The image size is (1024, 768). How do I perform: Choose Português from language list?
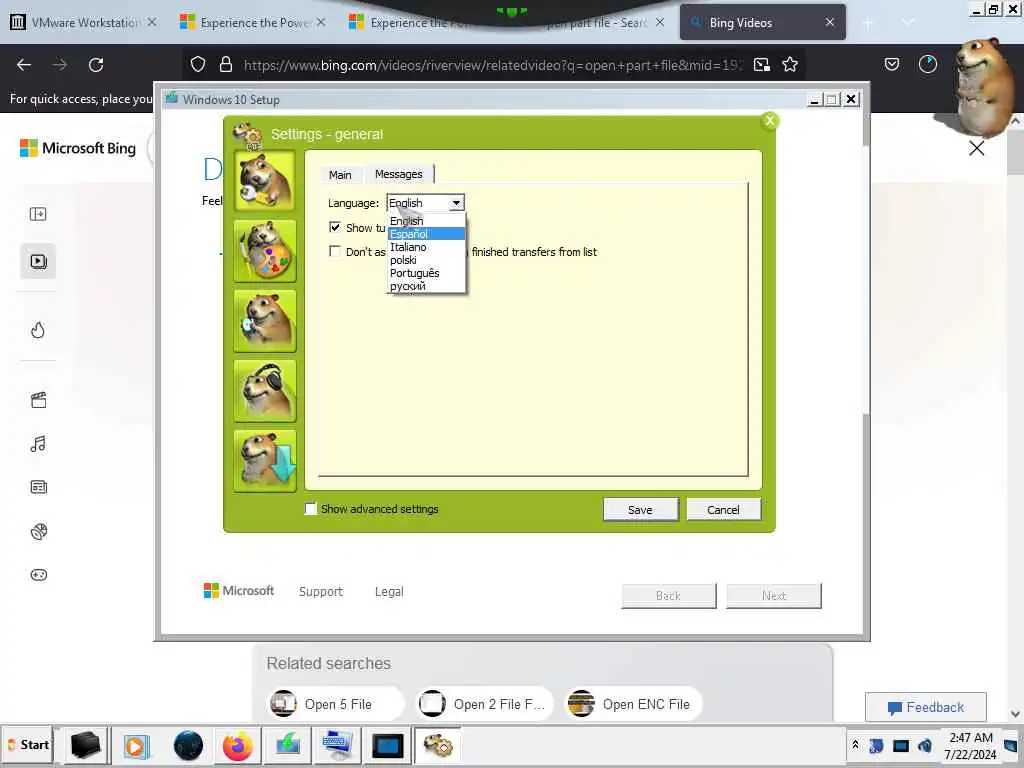(x=426, y=273)
